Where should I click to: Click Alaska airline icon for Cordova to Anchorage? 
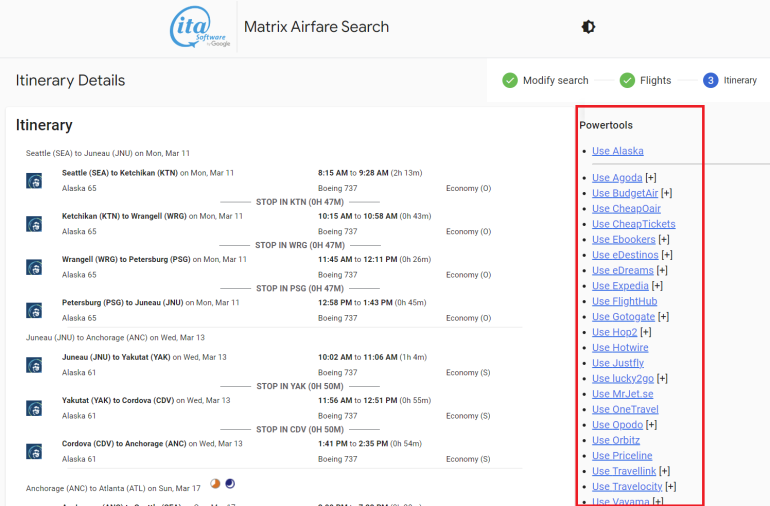click(34, 451)
